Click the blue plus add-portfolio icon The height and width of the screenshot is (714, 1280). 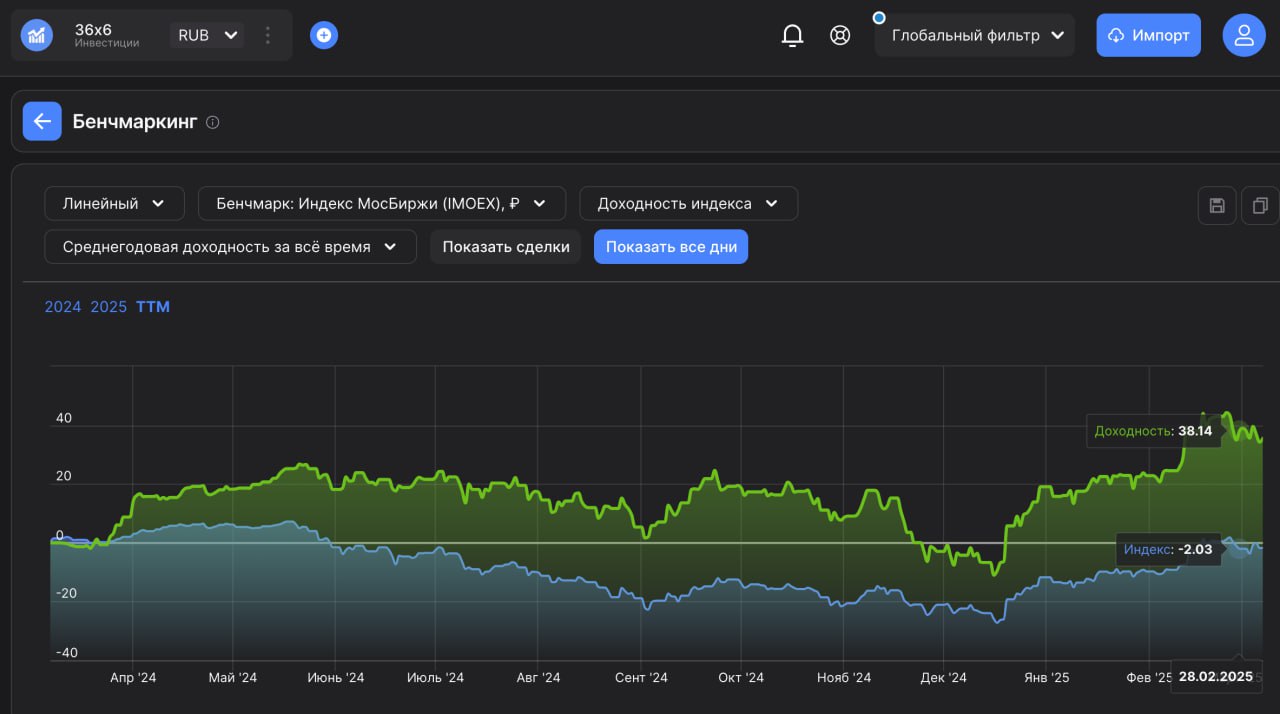click(323, 36)
